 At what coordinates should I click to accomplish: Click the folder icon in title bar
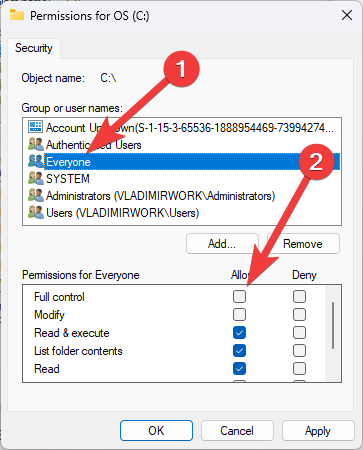pos(17,15)
